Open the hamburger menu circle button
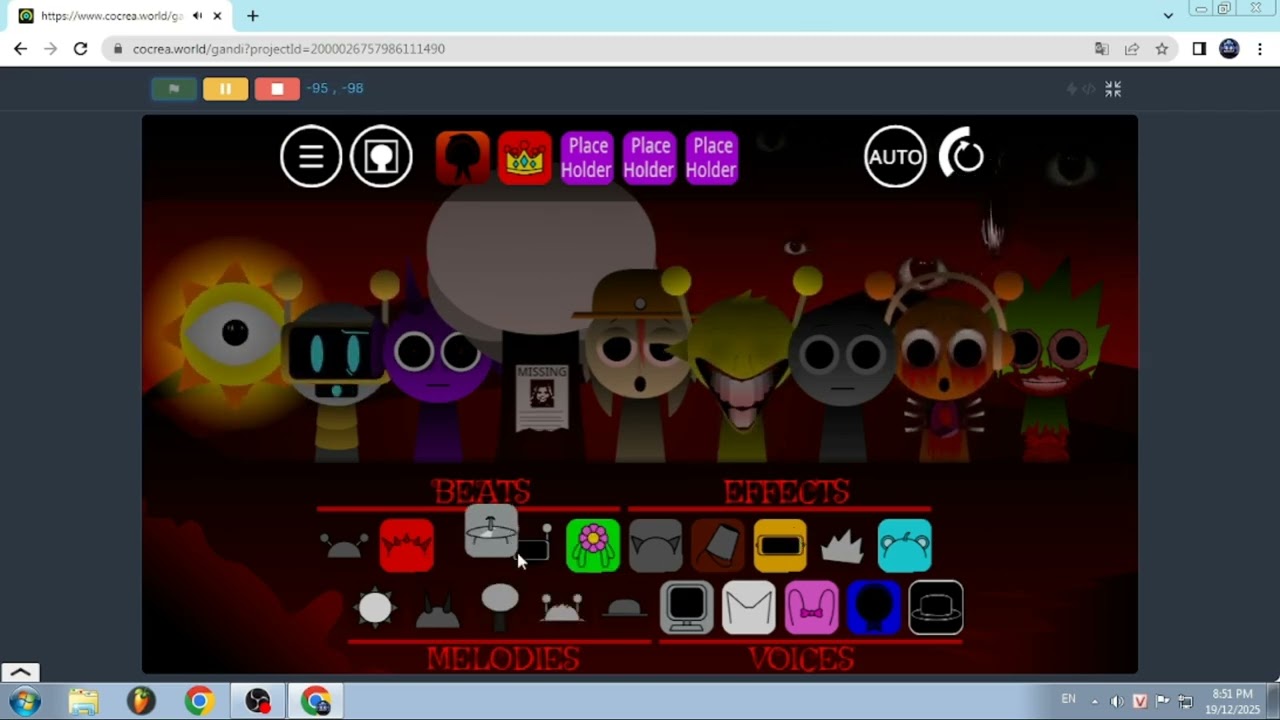1280x720 pixels. (311, 156)
